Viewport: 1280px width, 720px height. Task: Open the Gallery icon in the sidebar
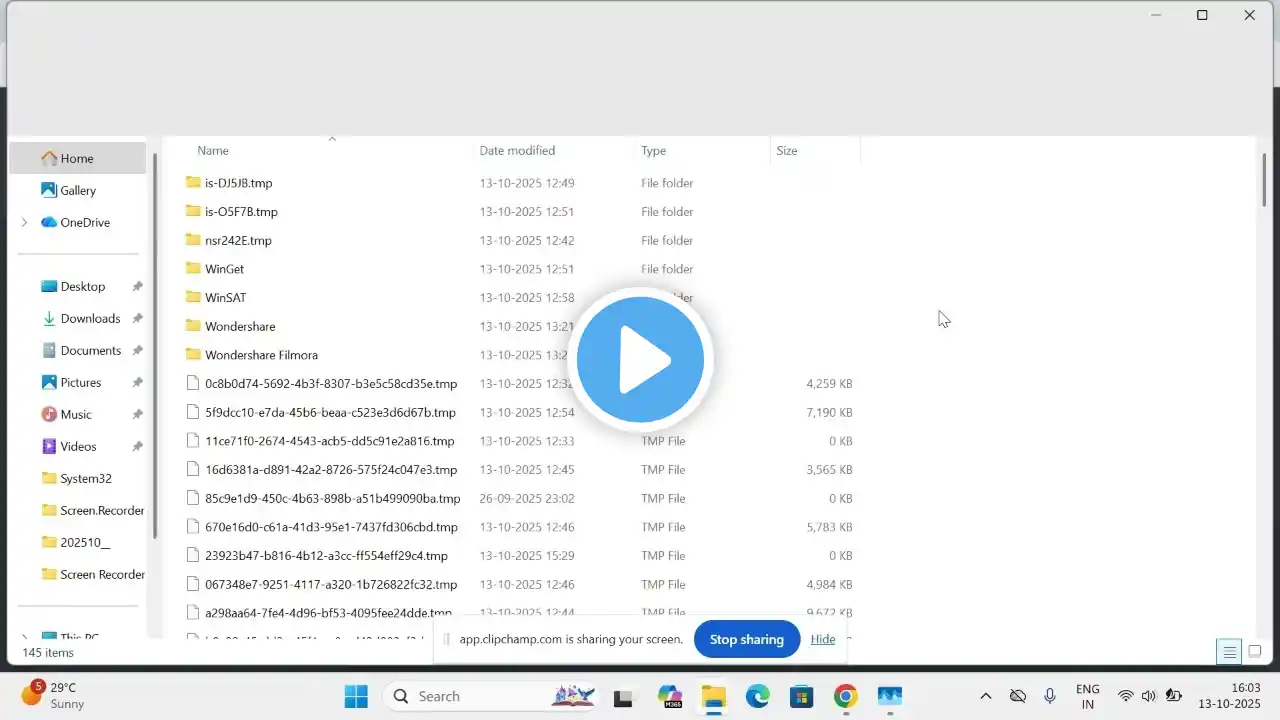click(49, 190)
